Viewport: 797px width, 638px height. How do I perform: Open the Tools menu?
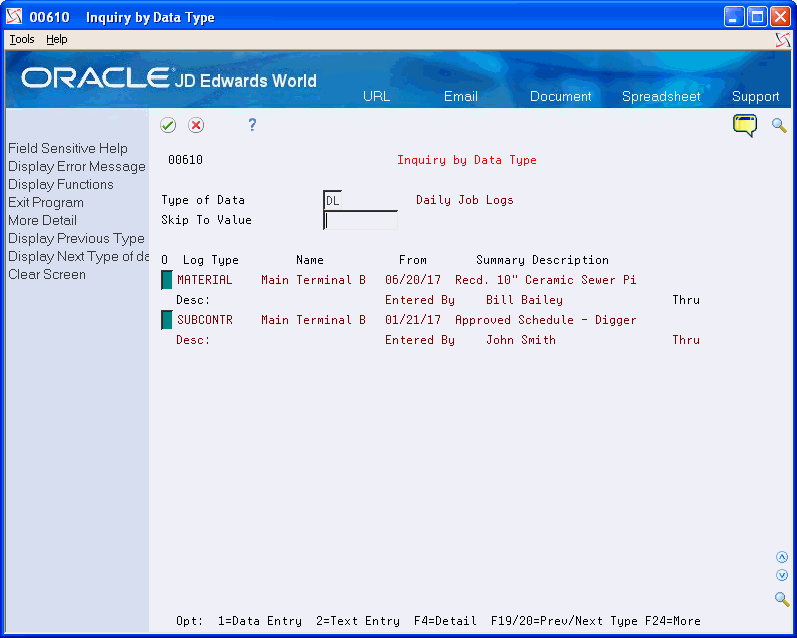pyautogui.click(x=22, y=39)
